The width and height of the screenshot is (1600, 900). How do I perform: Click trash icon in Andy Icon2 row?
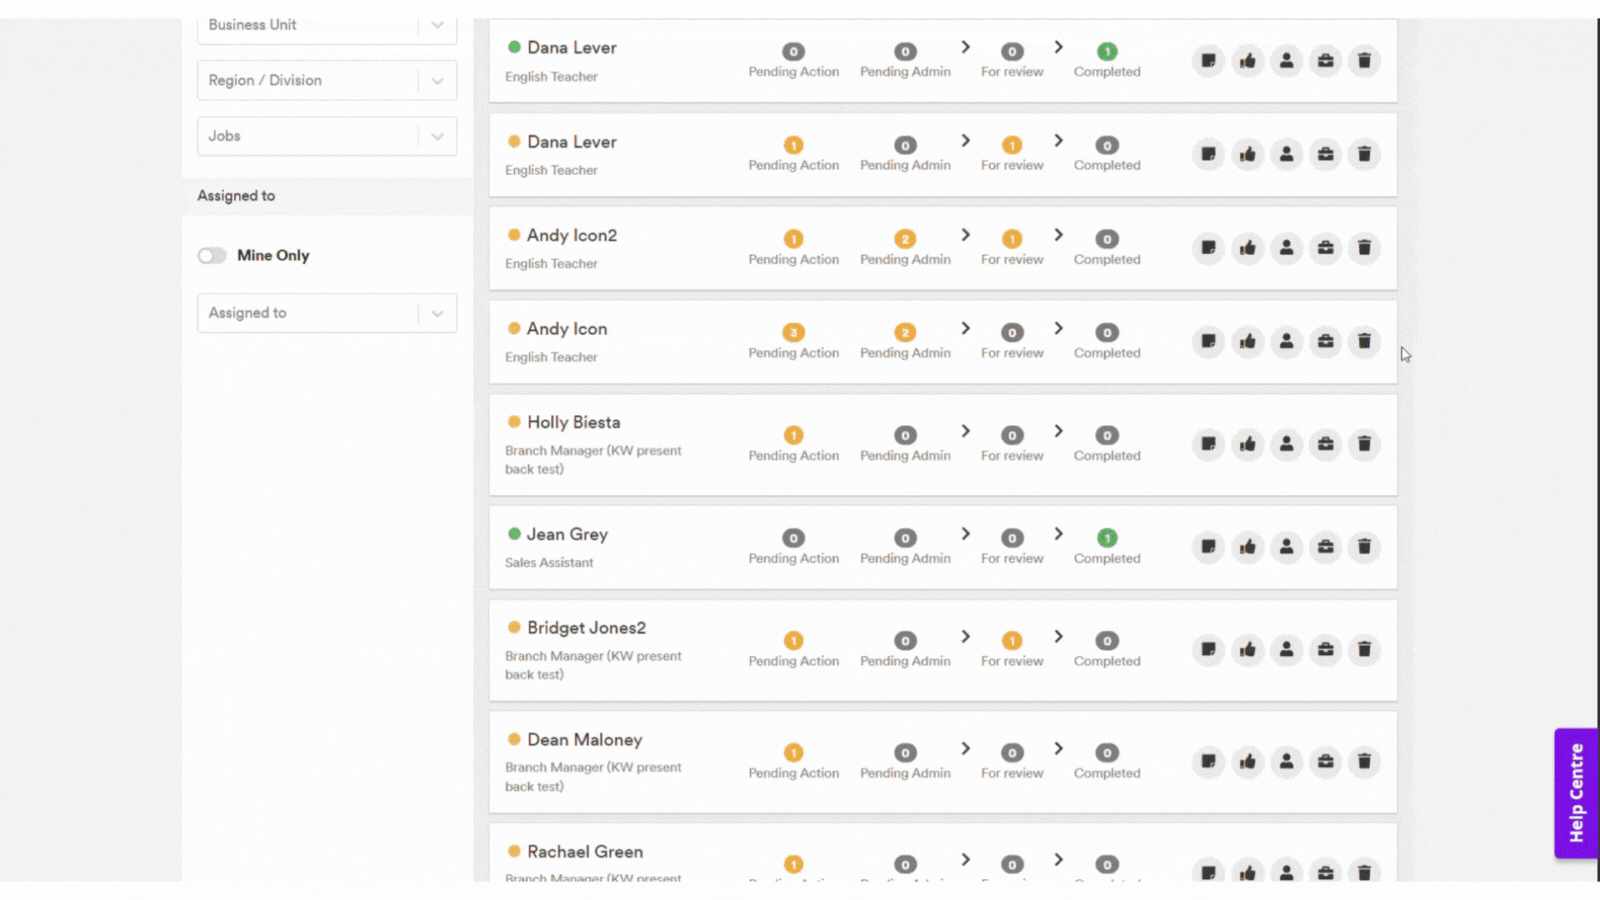coord(1364,248)
